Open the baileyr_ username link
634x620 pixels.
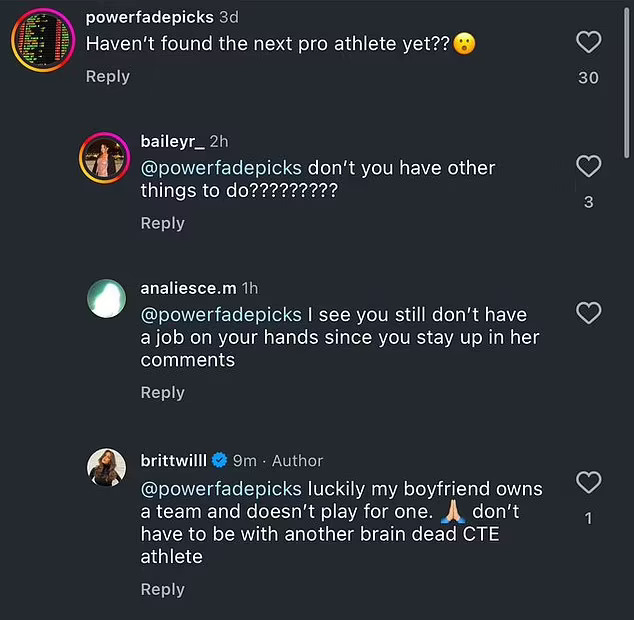171,141
